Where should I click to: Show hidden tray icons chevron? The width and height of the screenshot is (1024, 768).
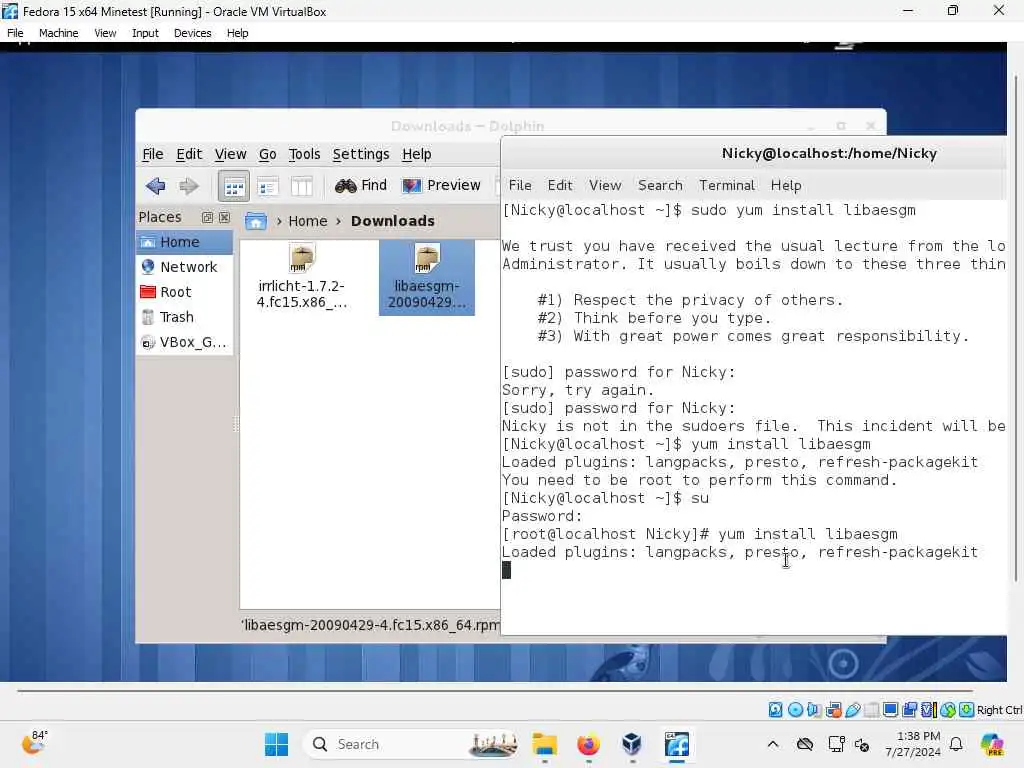[773, 744]
